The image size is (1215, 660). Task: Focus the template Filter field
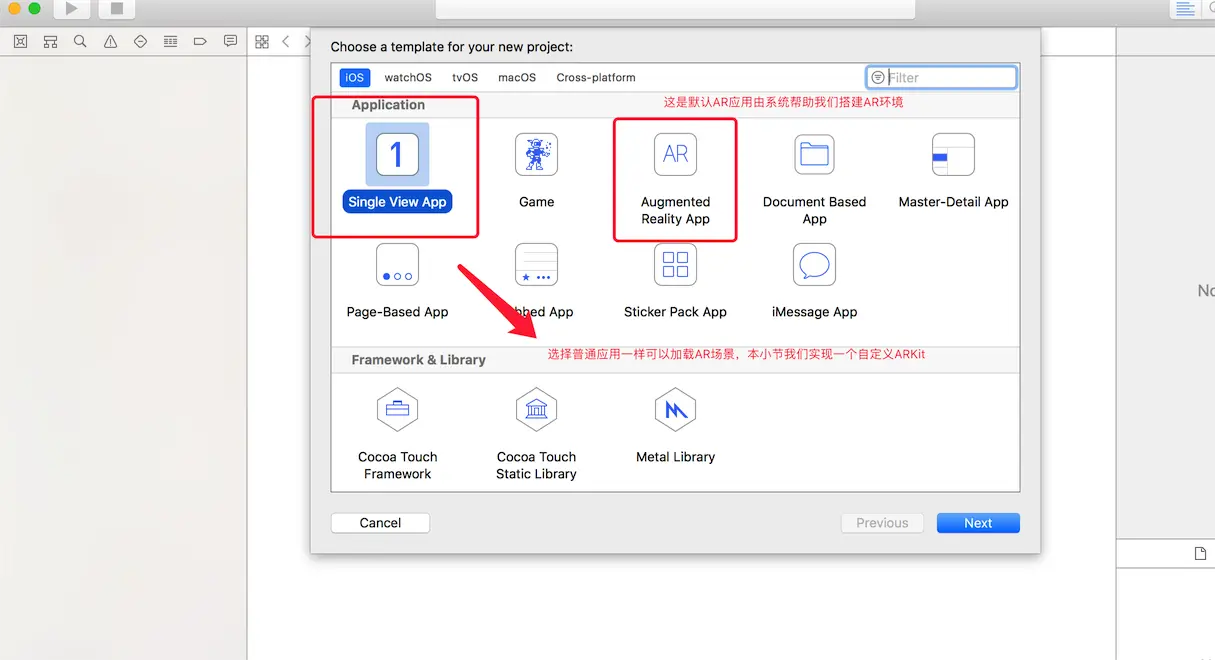tap(941, 77)
